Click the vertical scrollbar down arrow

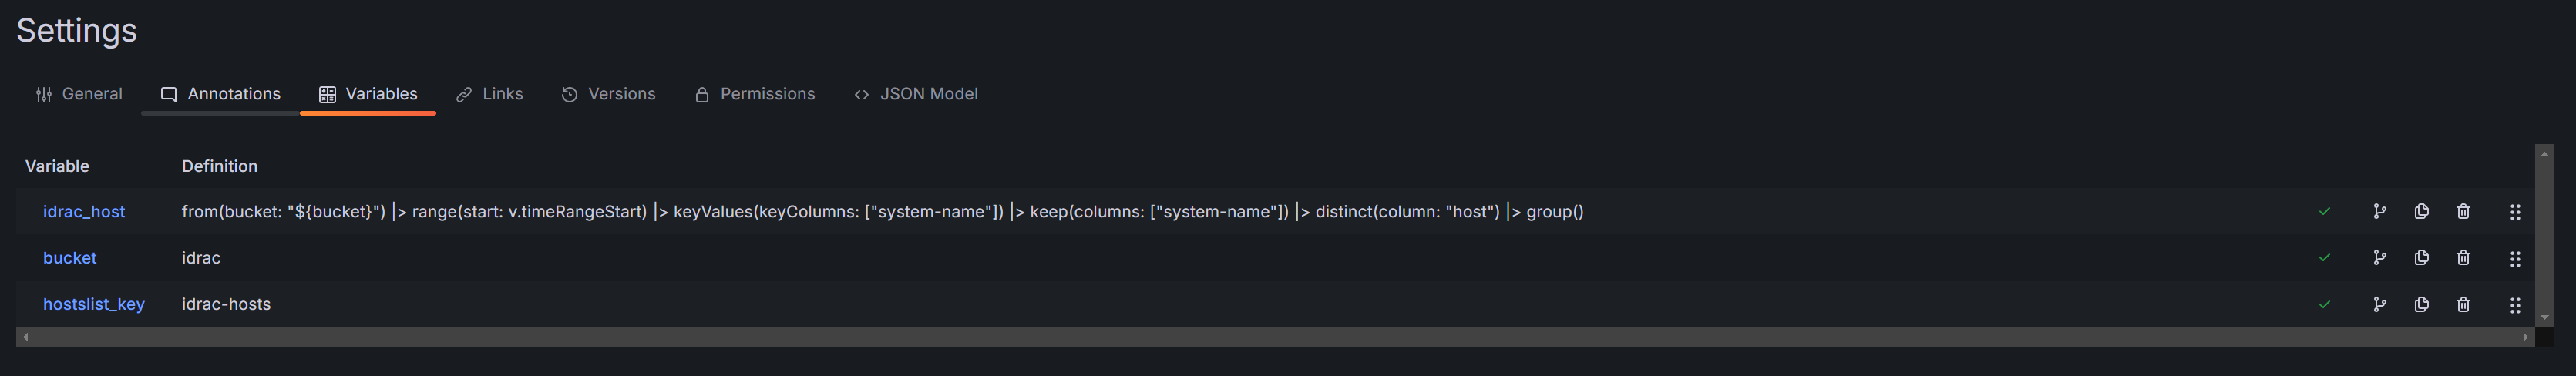pyautogui.click(x=2544, y=318)
